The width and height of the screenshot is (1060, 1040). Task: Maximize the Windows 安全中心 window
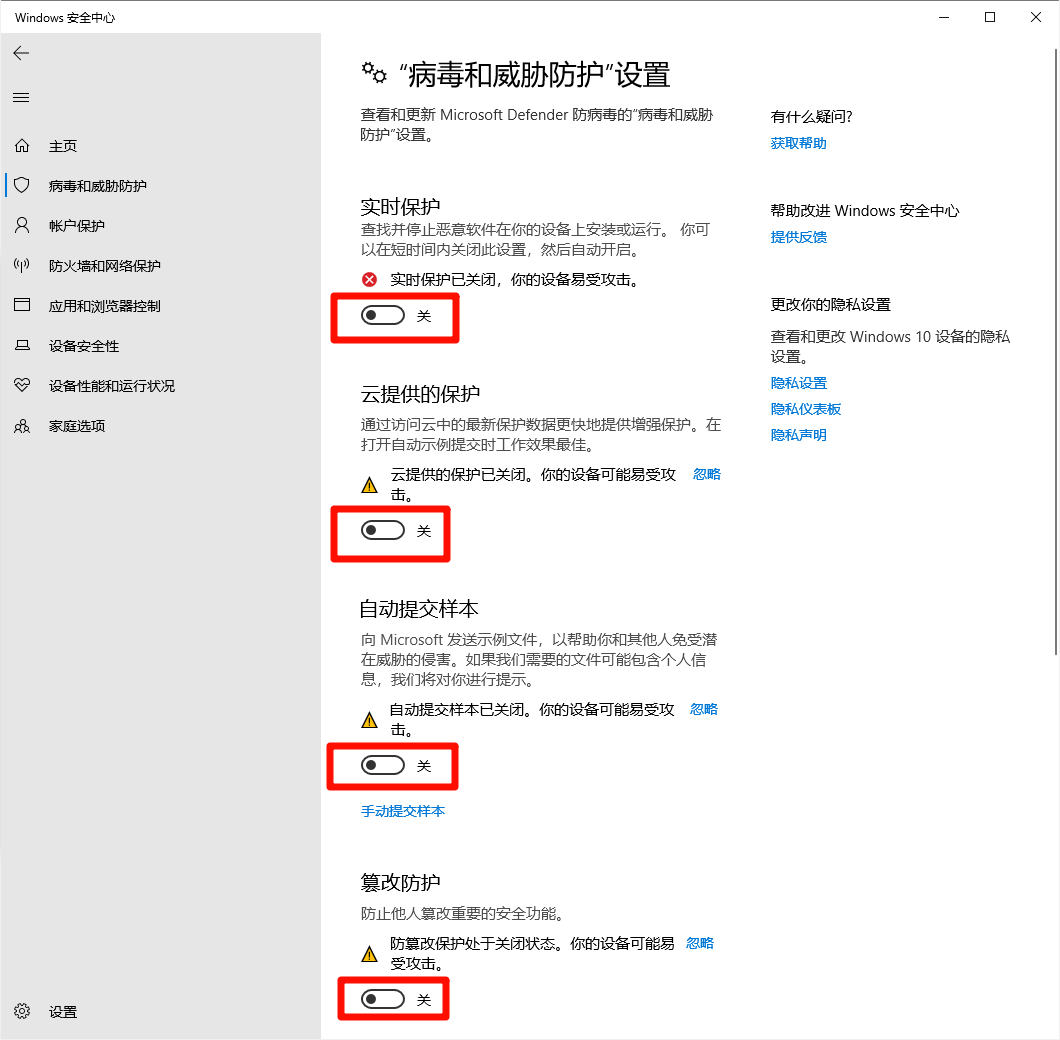click(990, 18)
